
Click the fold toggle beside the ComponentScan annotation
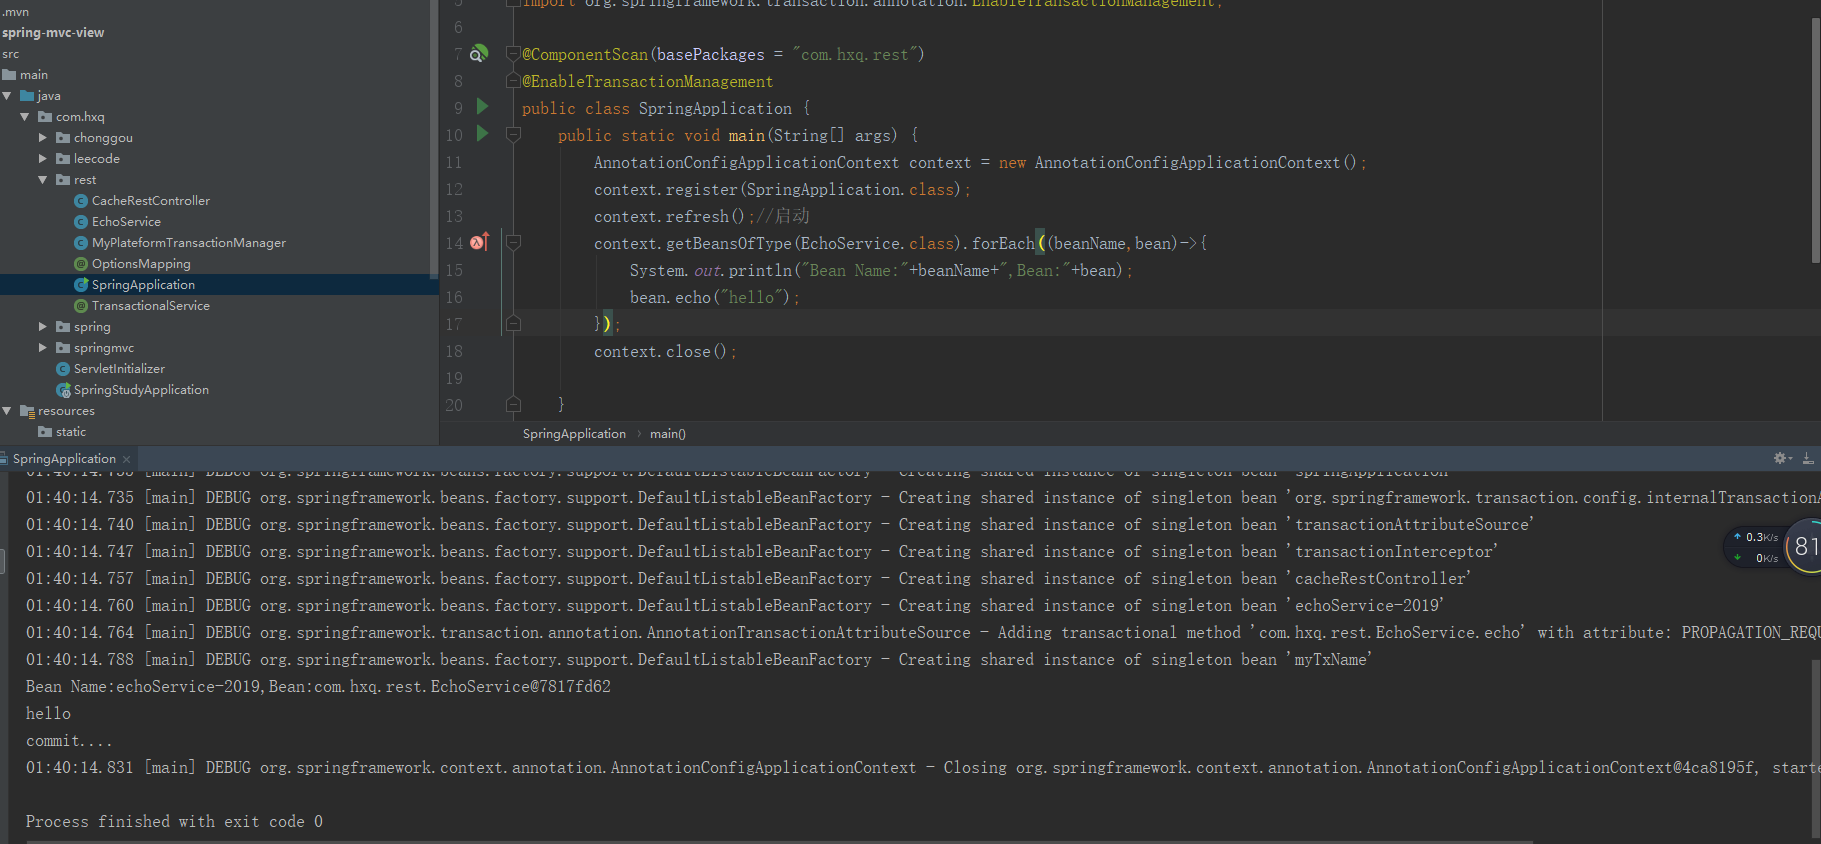[513, 54]
